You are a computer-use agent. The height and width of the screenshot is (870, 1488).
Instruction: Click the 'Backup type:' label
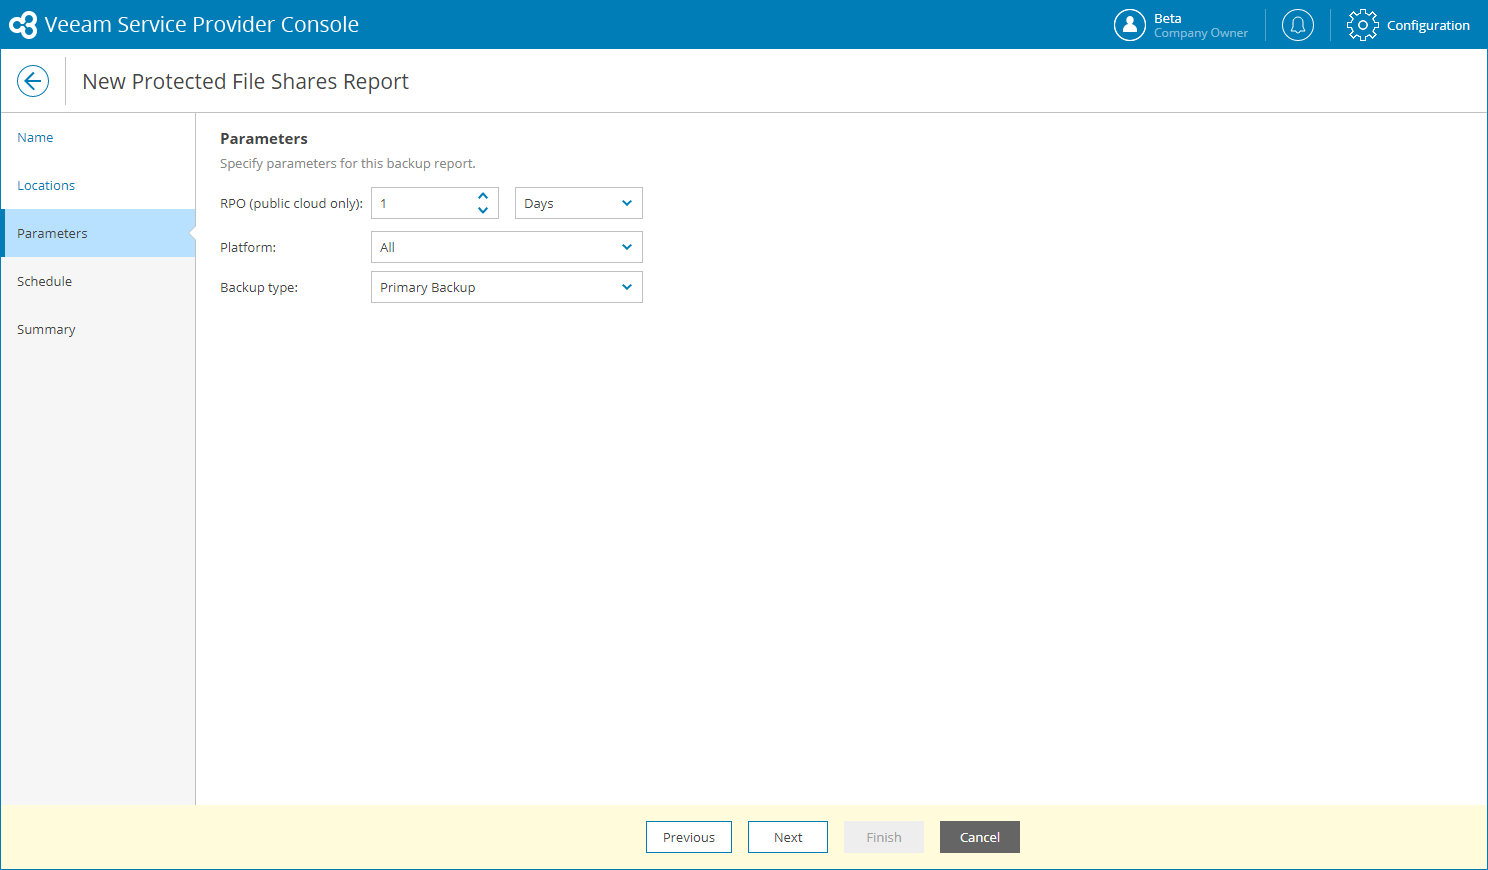259,287
